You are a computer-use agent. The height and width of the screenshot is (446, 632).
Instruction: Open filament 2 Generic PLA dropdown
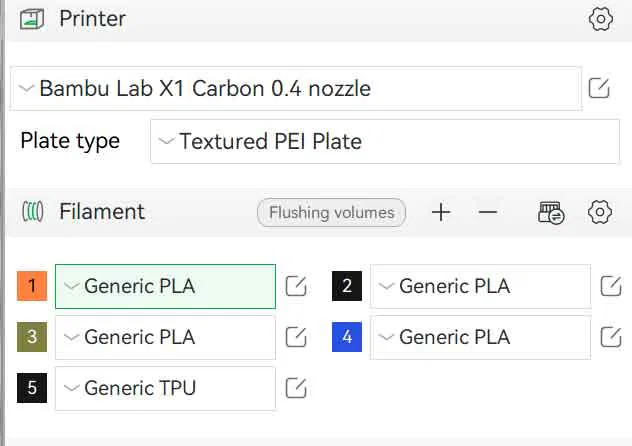pos(480,287)
